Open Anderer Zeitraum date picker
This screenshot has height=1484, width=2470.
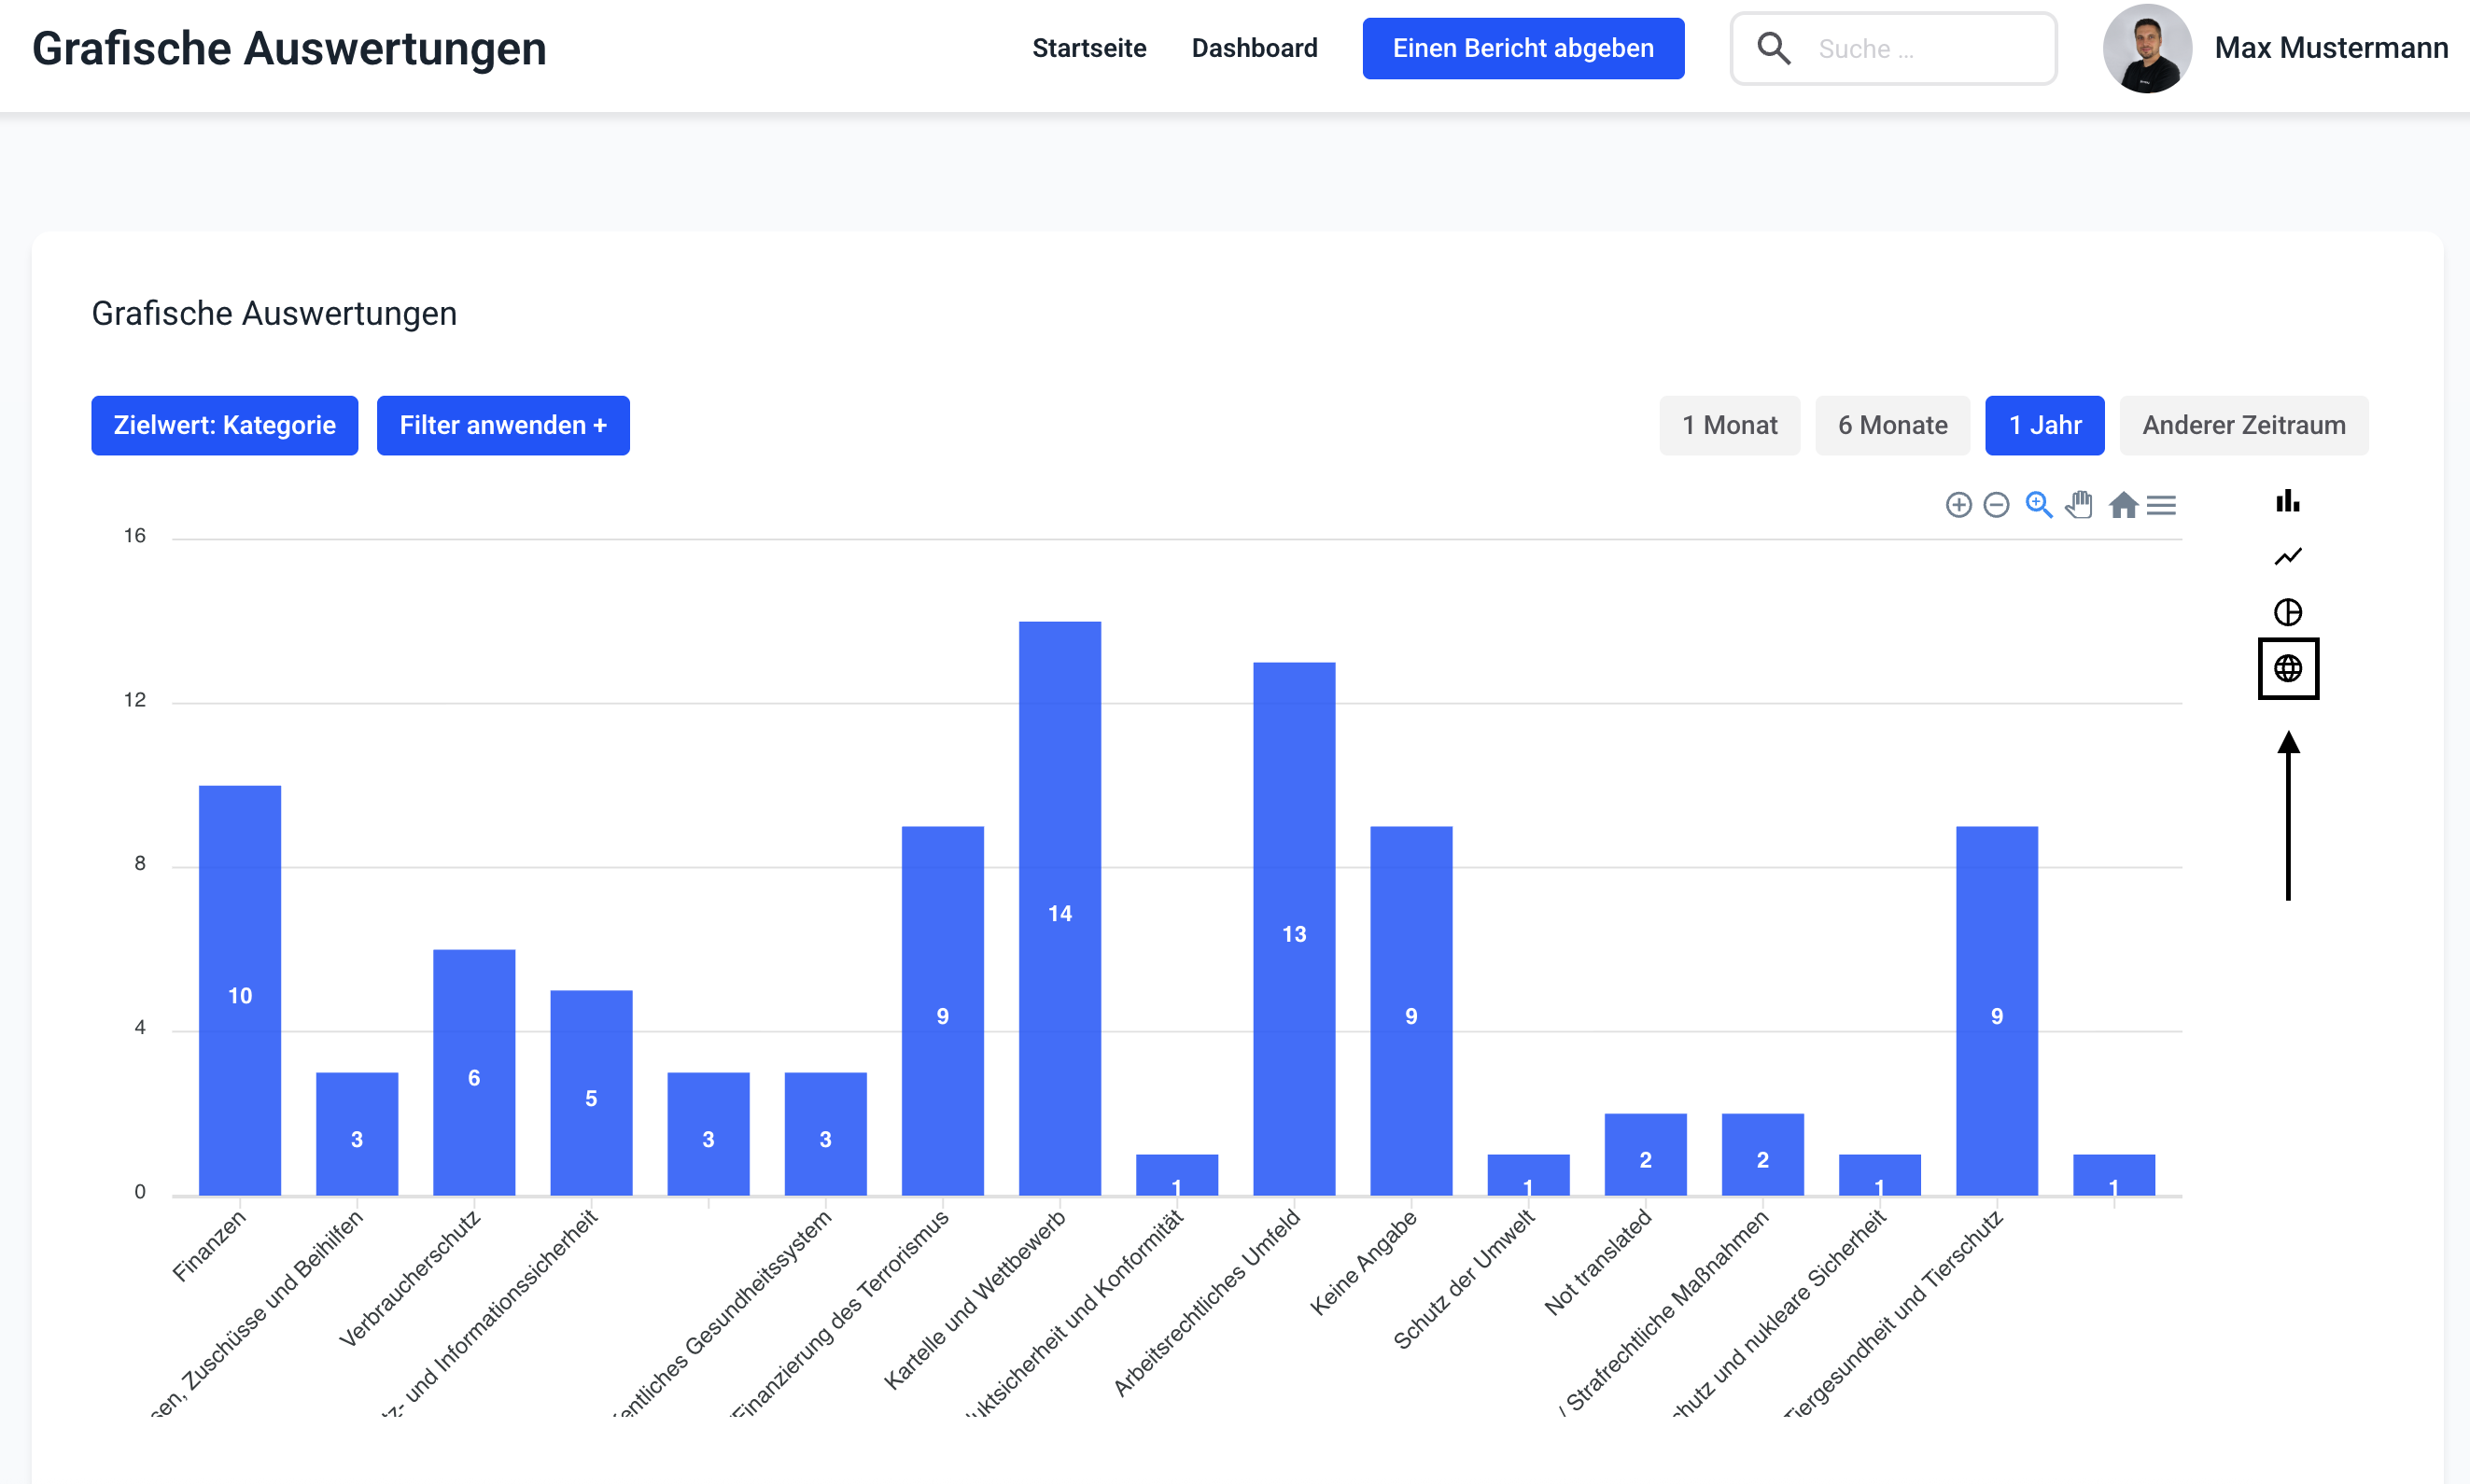[x=2243, y=425]
